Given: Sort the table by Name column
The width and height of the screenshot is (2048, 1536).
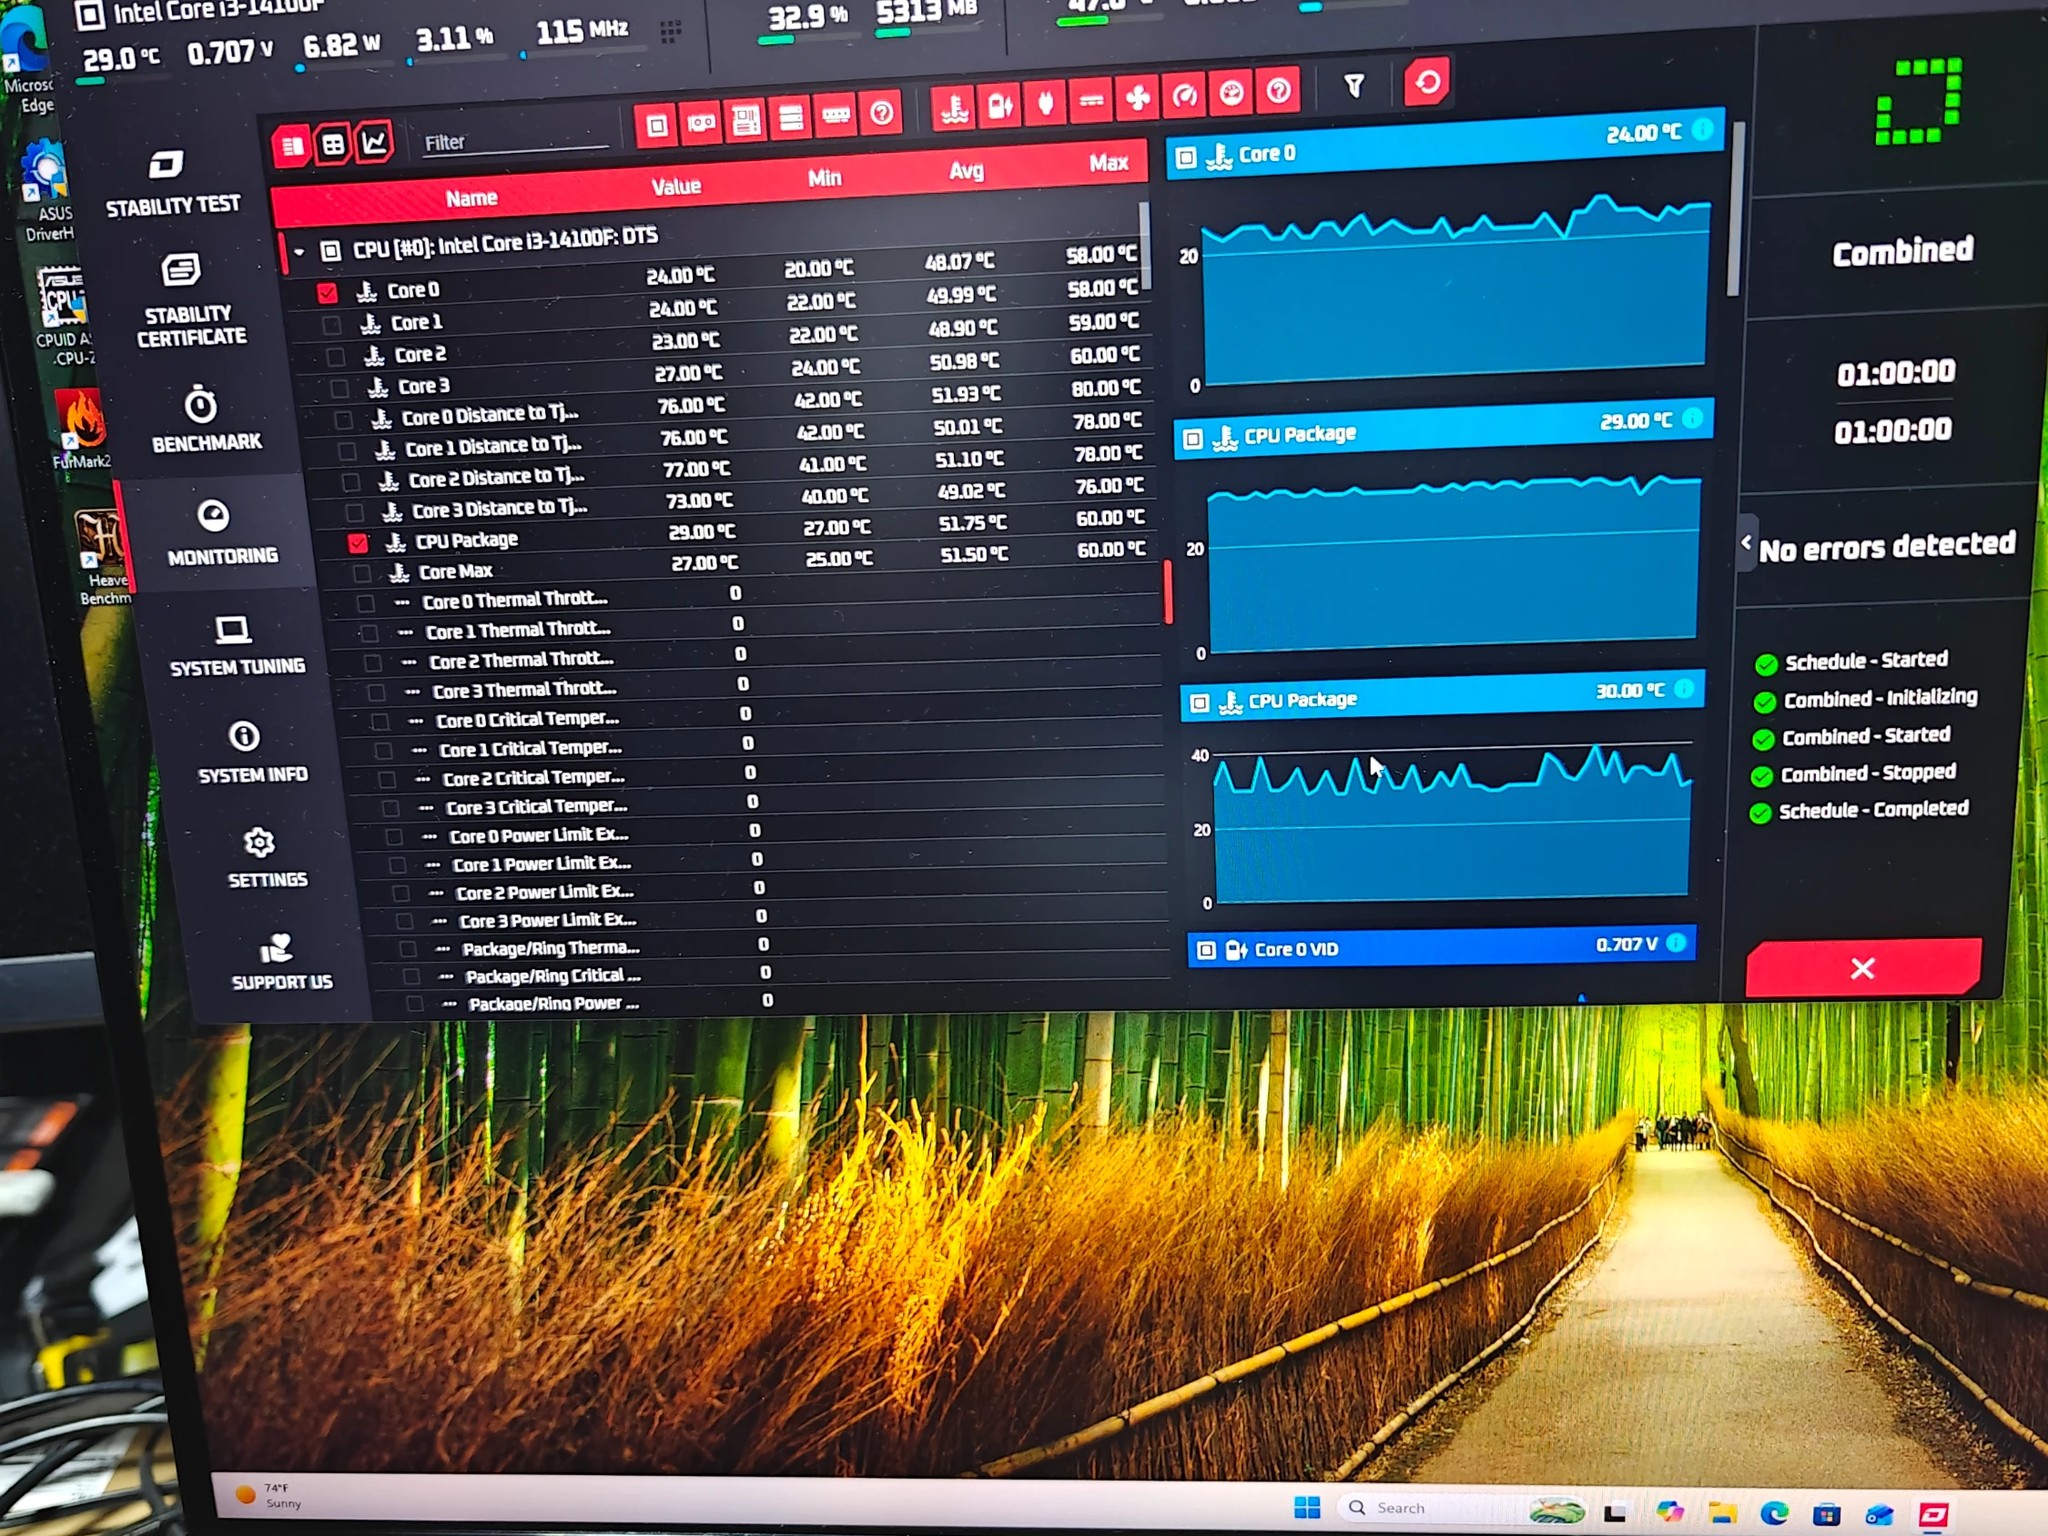Looking at the screenshot, I should (x=471, y=199).
